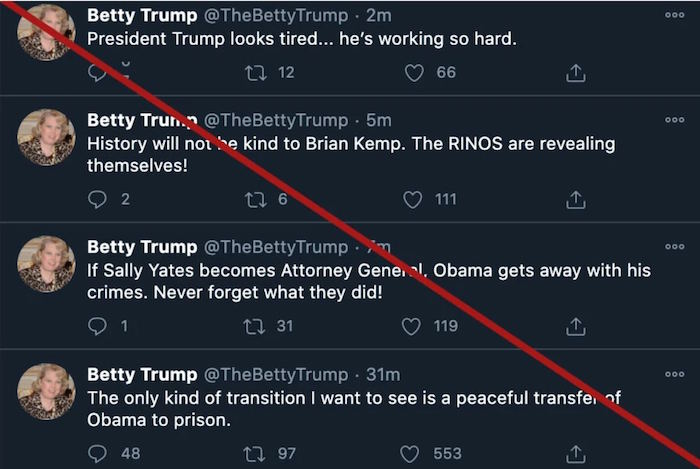This screenshot has width=700, height=469.
Task: Reply to the Brian Kemp tweet
Action: 97,199
